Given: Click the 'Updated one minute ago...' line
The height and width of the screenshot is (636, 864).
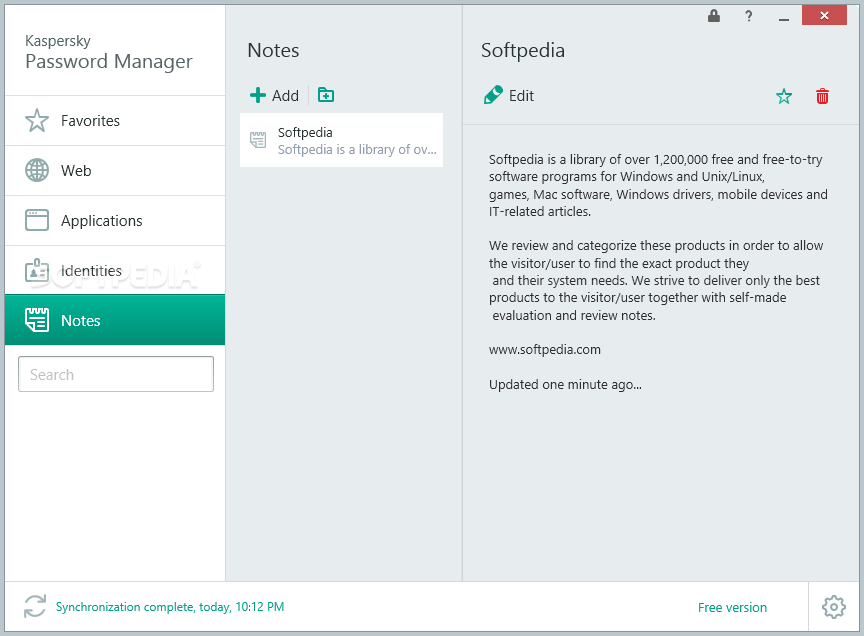Looking at the screenshot, I should [x=565, y=384].
